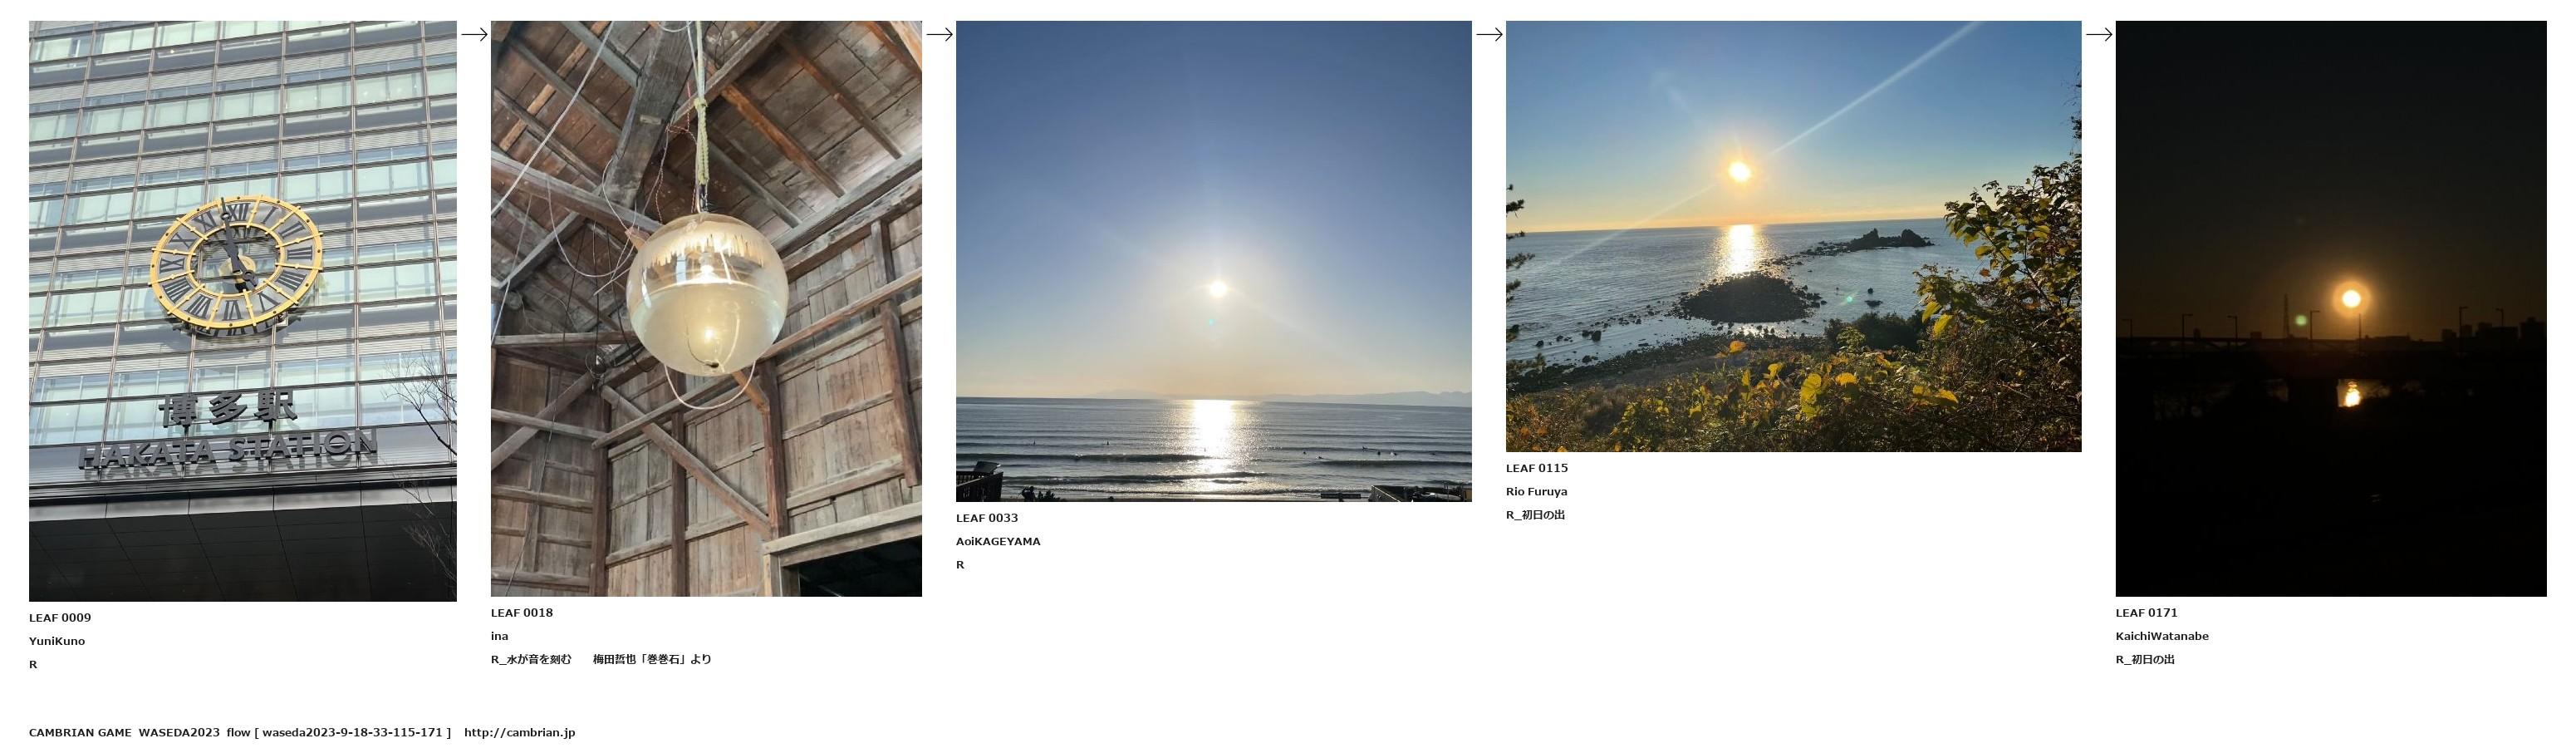
Task: Click author name Rio Furuya
Action: [1537, 491]
